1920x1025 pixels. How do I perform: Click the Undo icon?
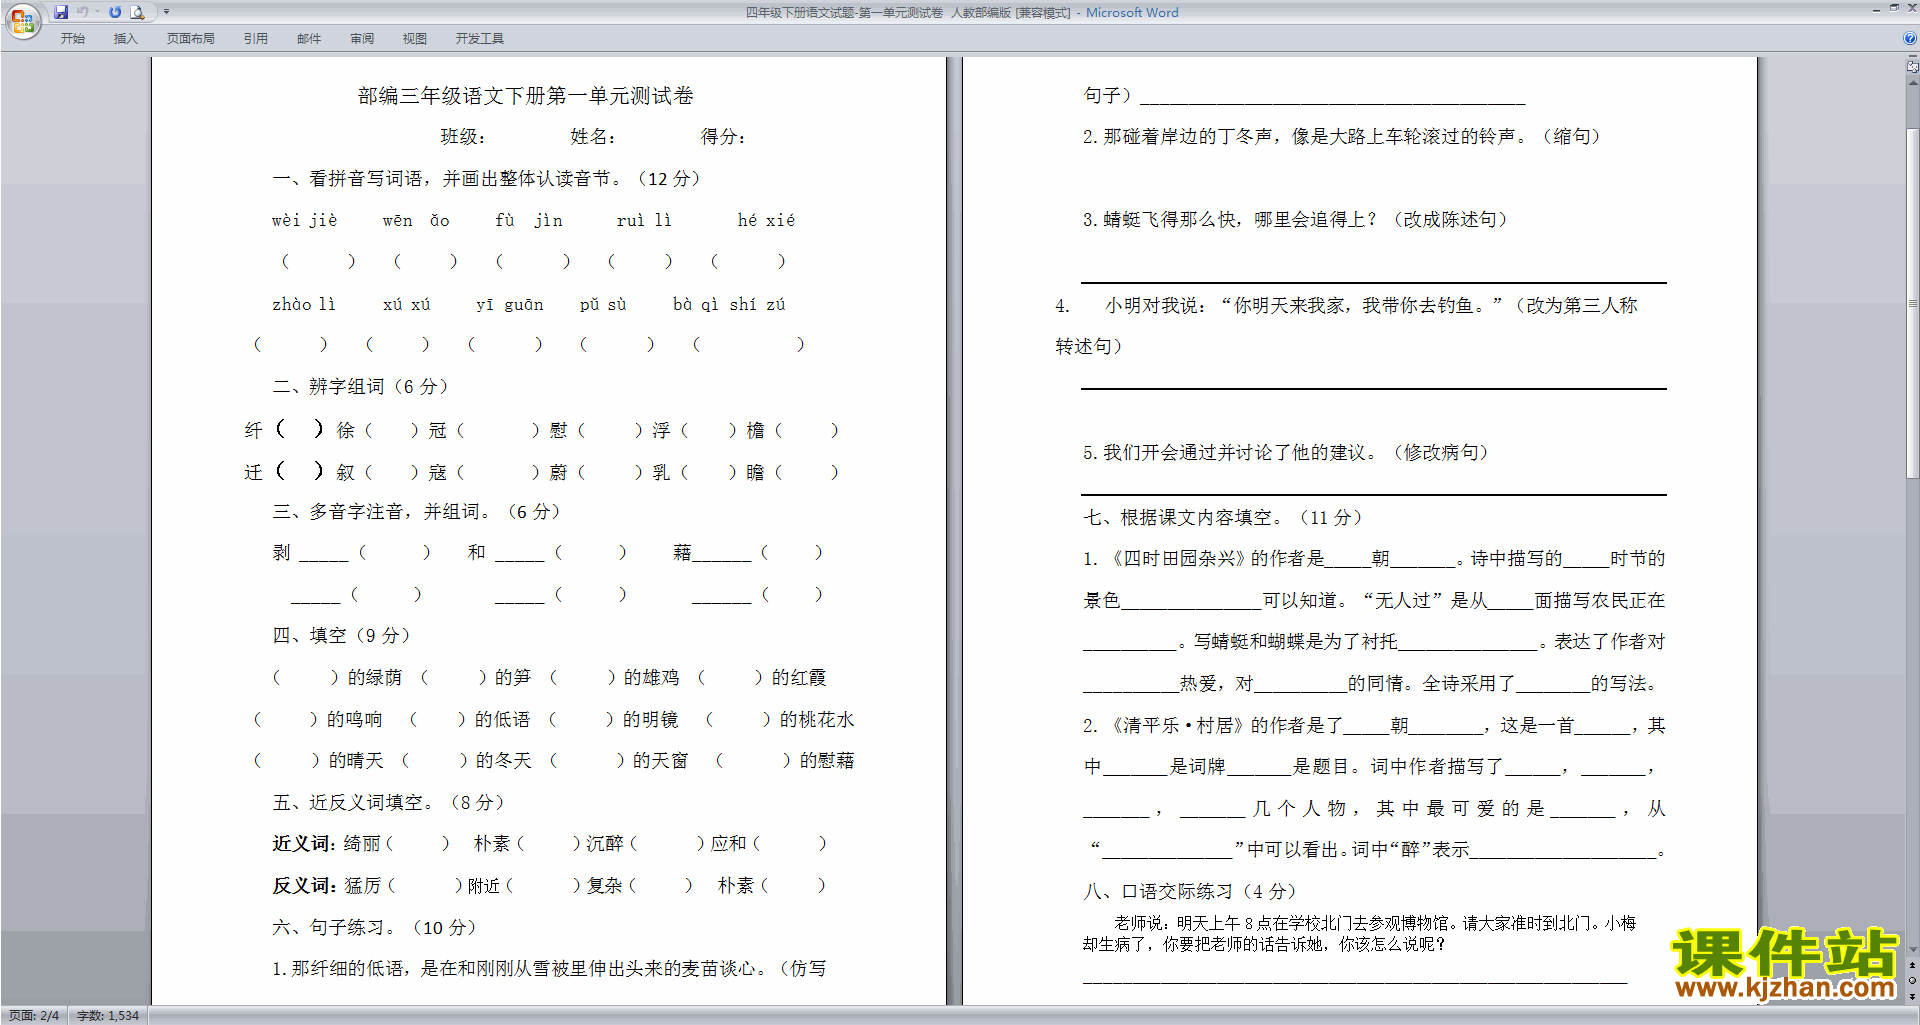click(83, 12)
